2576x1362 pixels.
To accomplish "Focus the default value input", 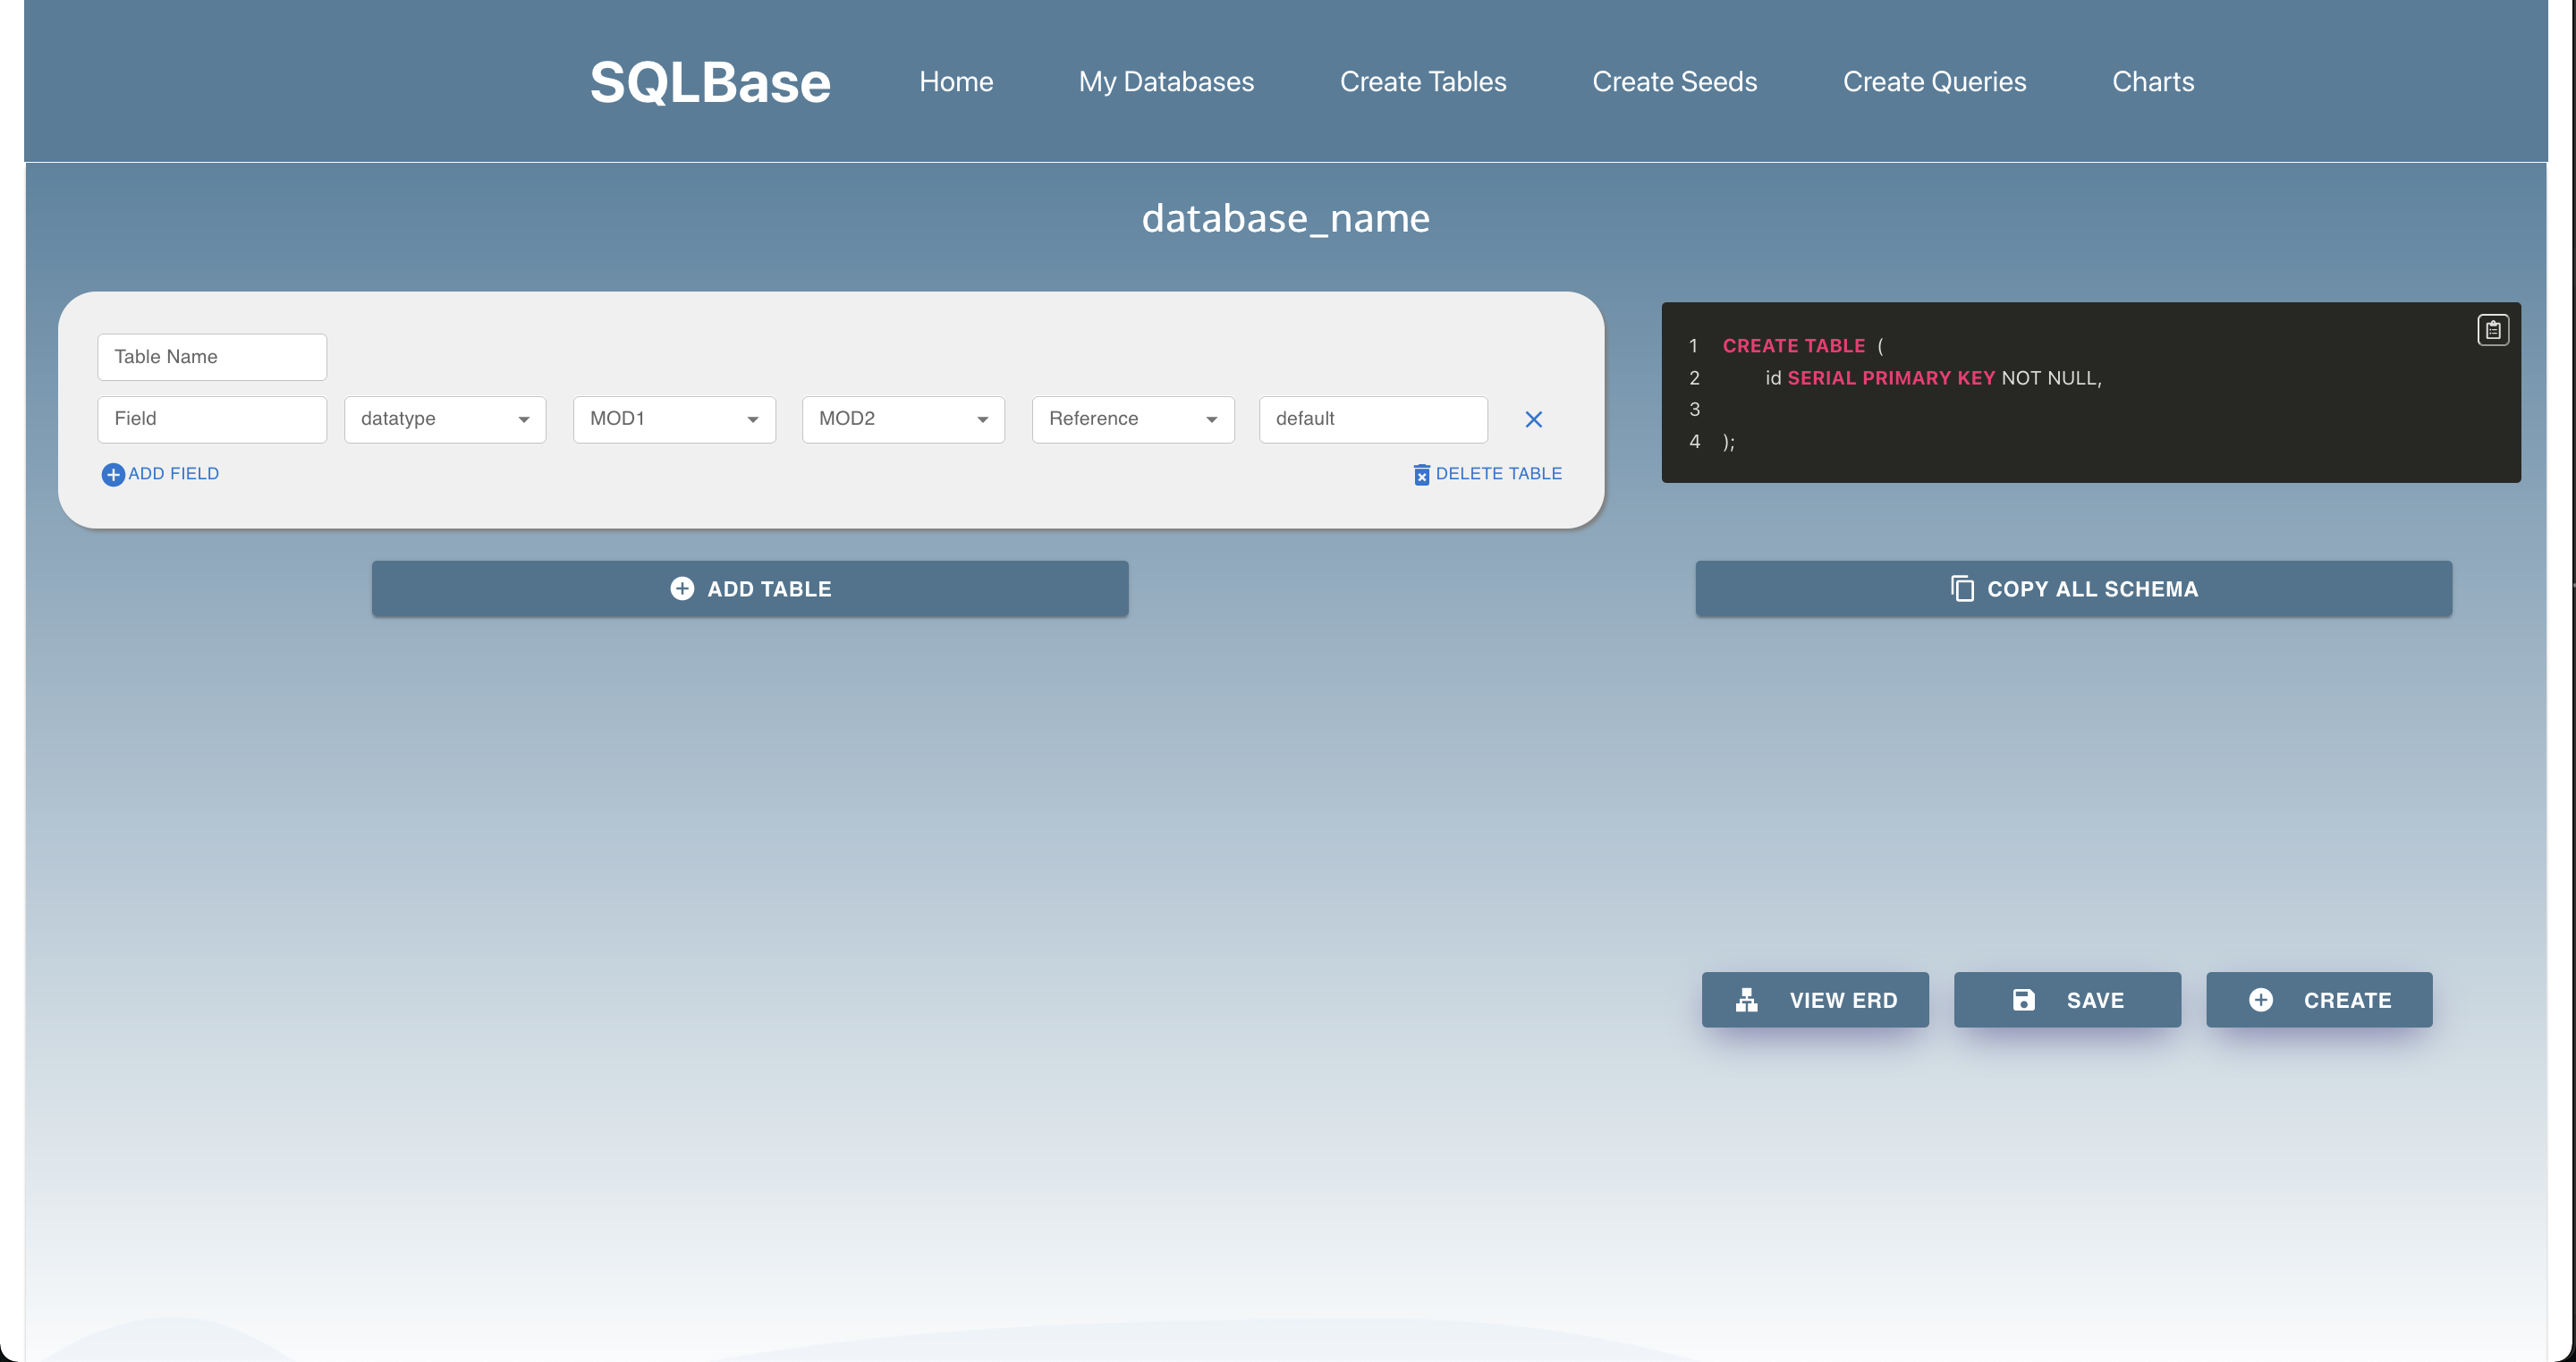I will pos(1372,419).
